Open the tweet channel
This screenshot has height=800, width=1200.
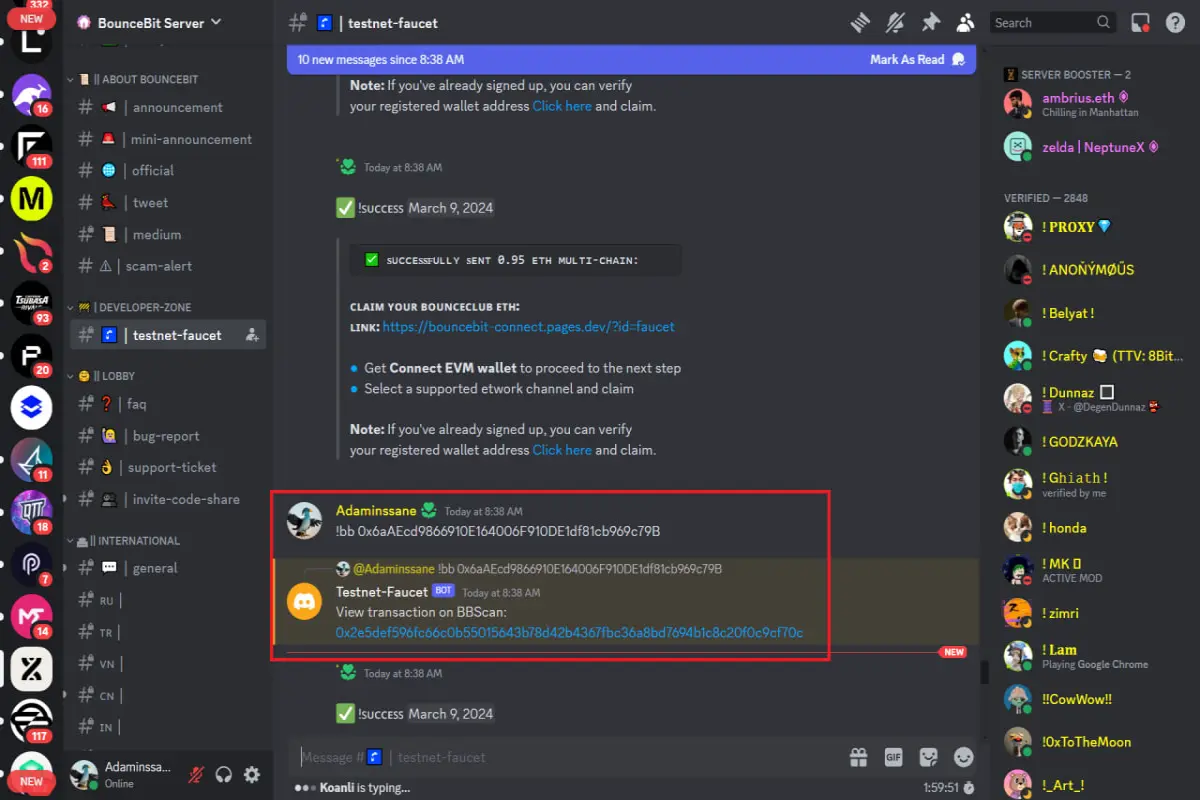coord(168,202)
